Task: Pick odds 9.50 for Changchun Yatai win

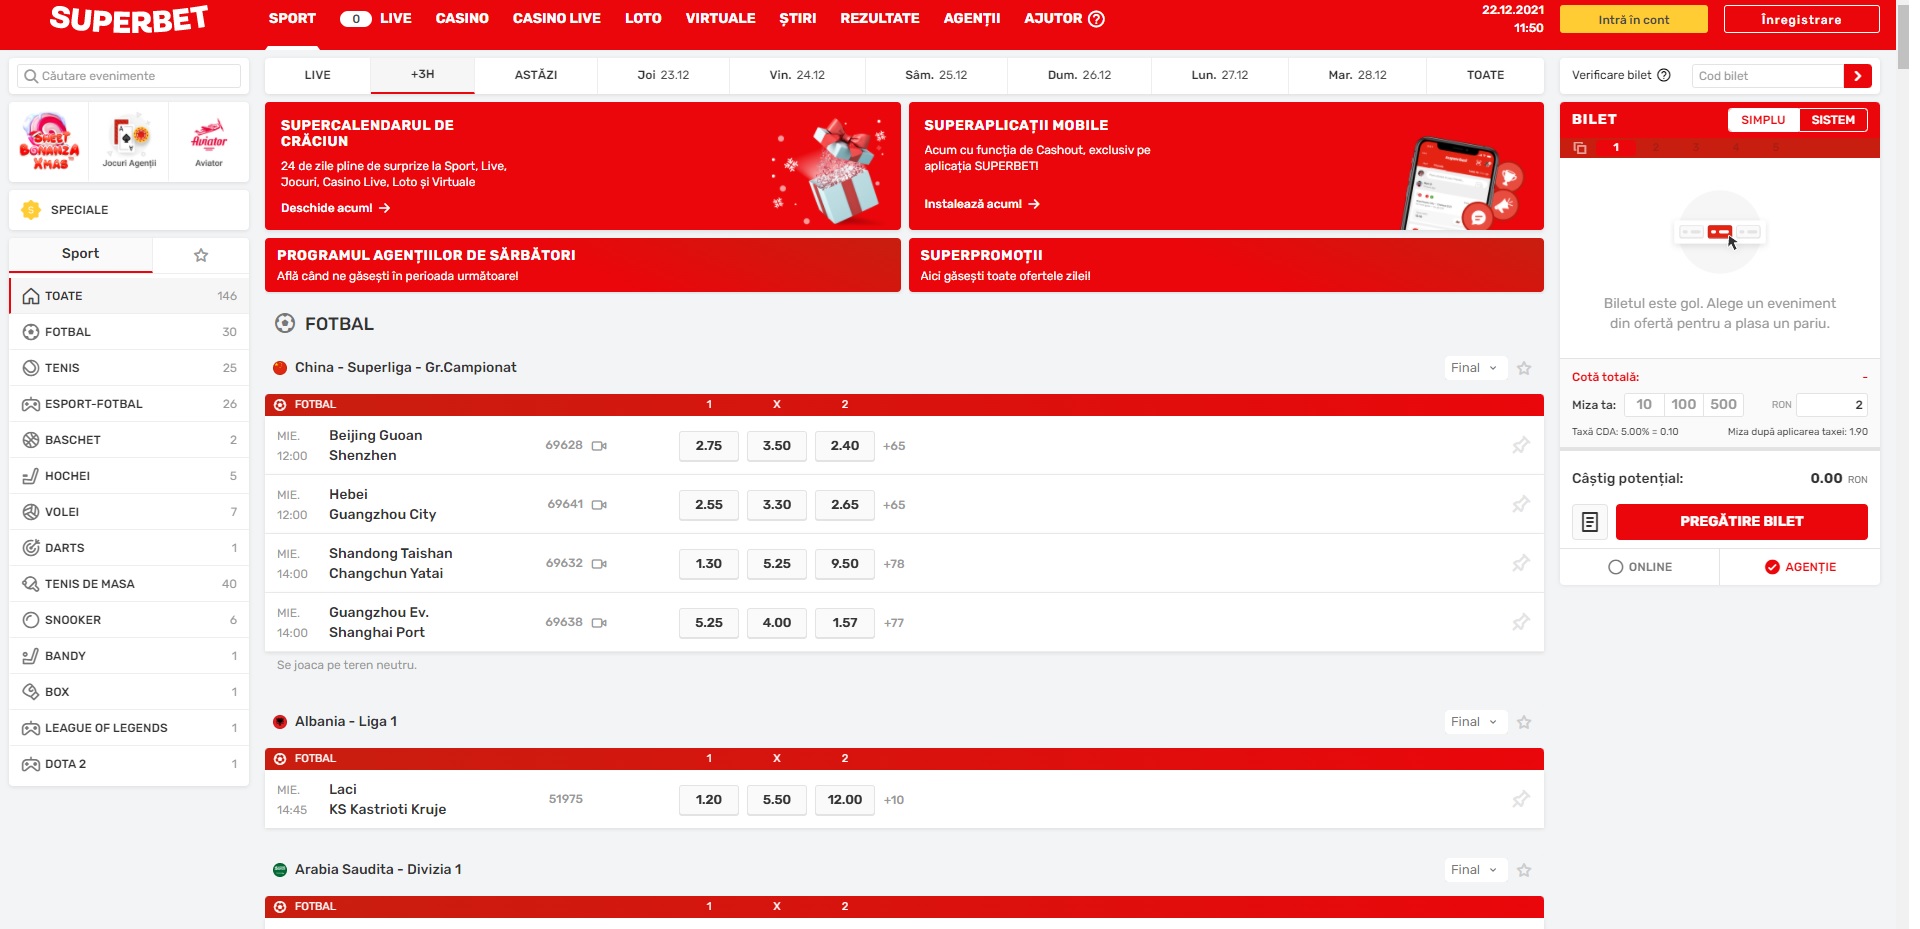Action: [x=845, y=564]
